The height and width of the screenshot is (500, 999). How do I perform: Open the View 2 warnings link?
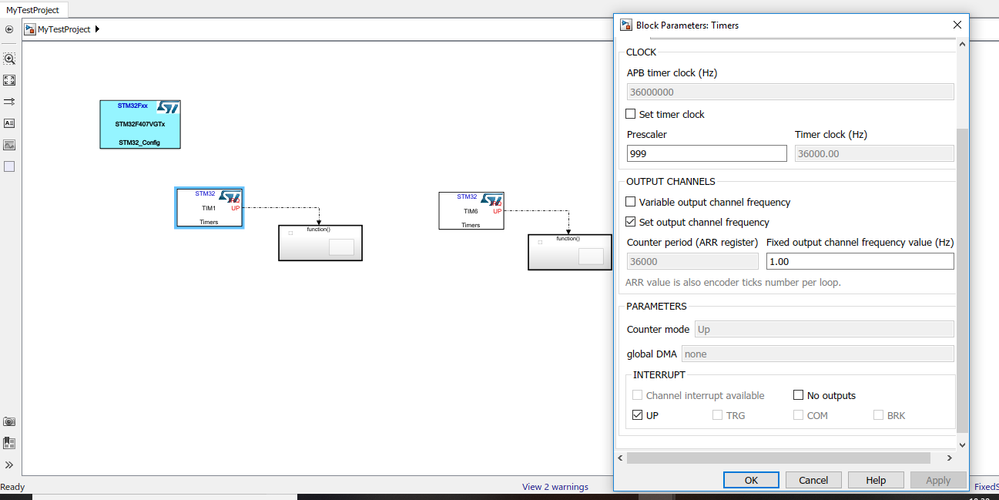(555, 487)
